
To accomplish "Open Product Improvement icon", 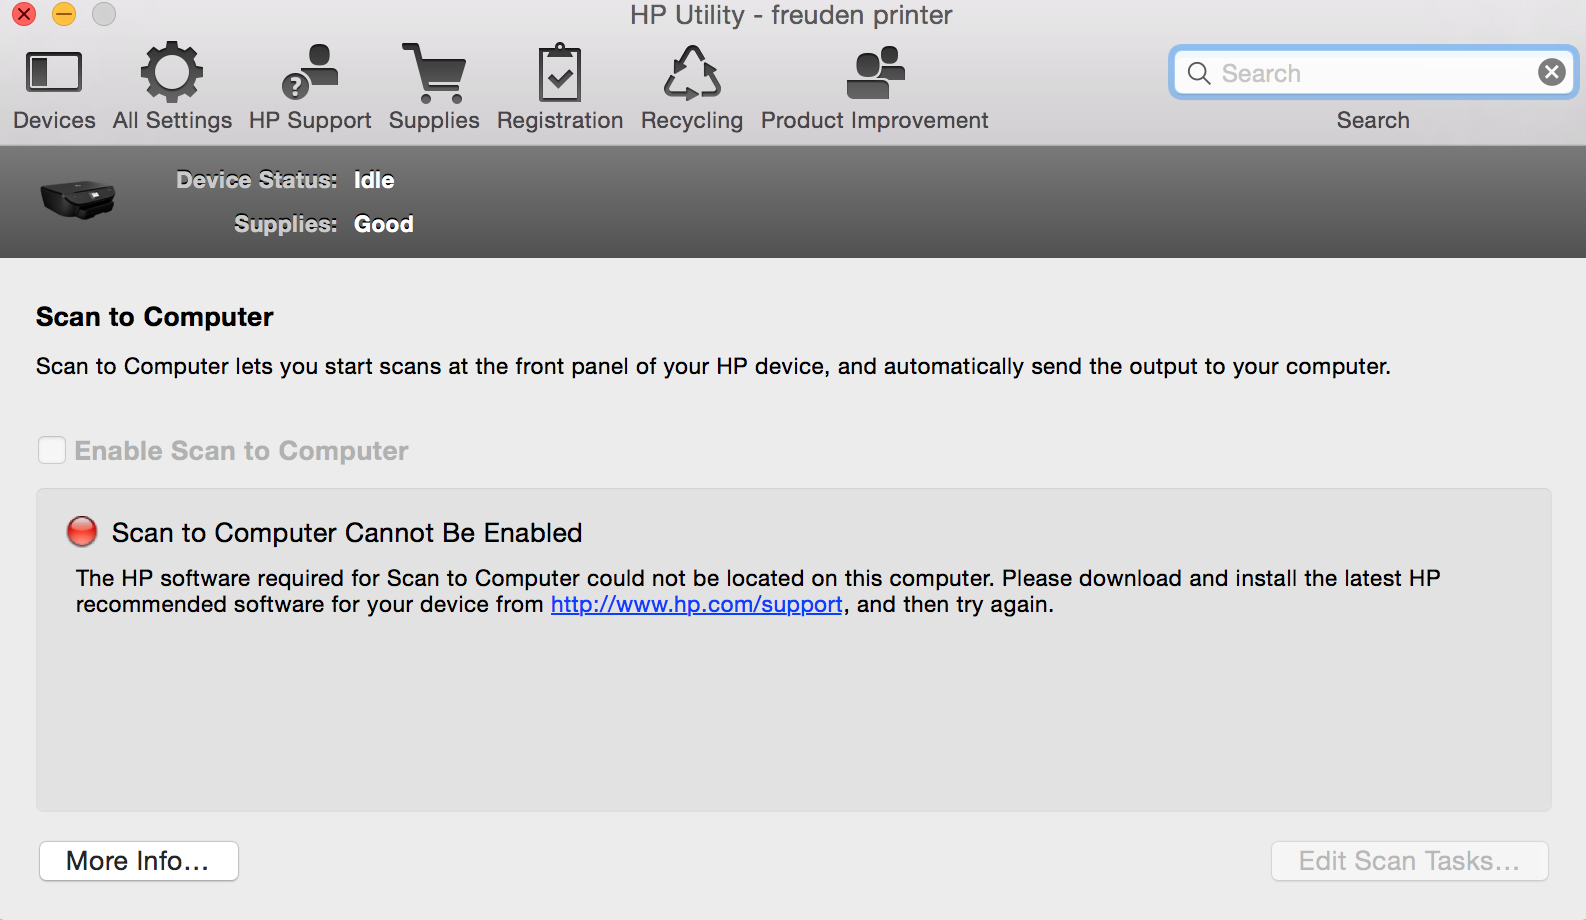I will coord(875,73).
